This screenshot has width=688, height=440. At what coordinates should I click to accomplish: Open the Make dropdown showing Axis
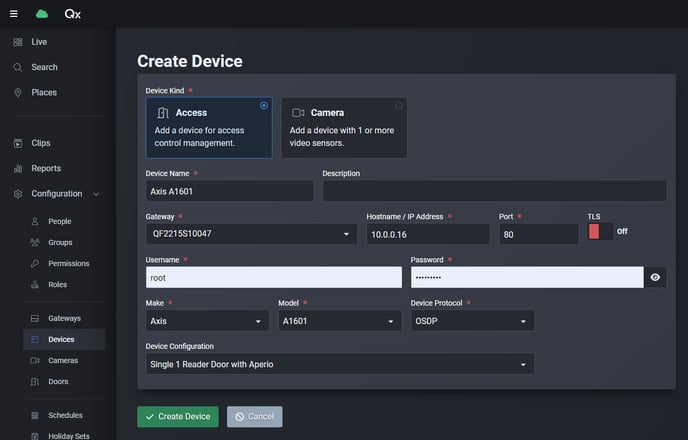point(207,321)
